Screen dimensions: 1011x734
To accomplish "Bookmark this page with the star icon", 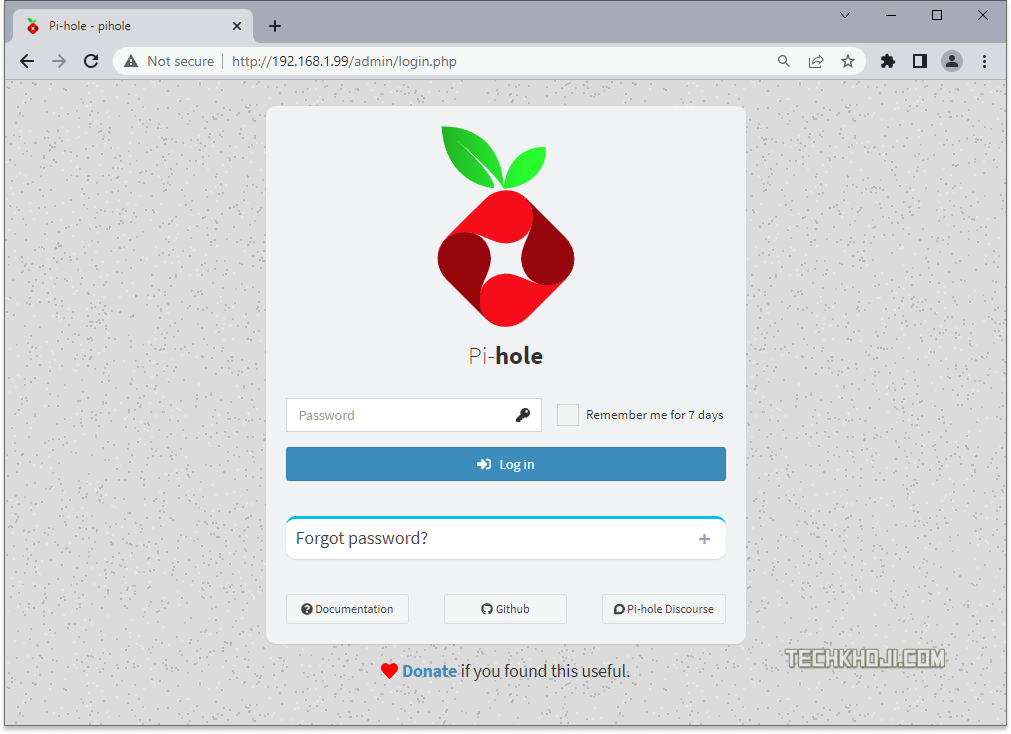I will tap(848, 61).
